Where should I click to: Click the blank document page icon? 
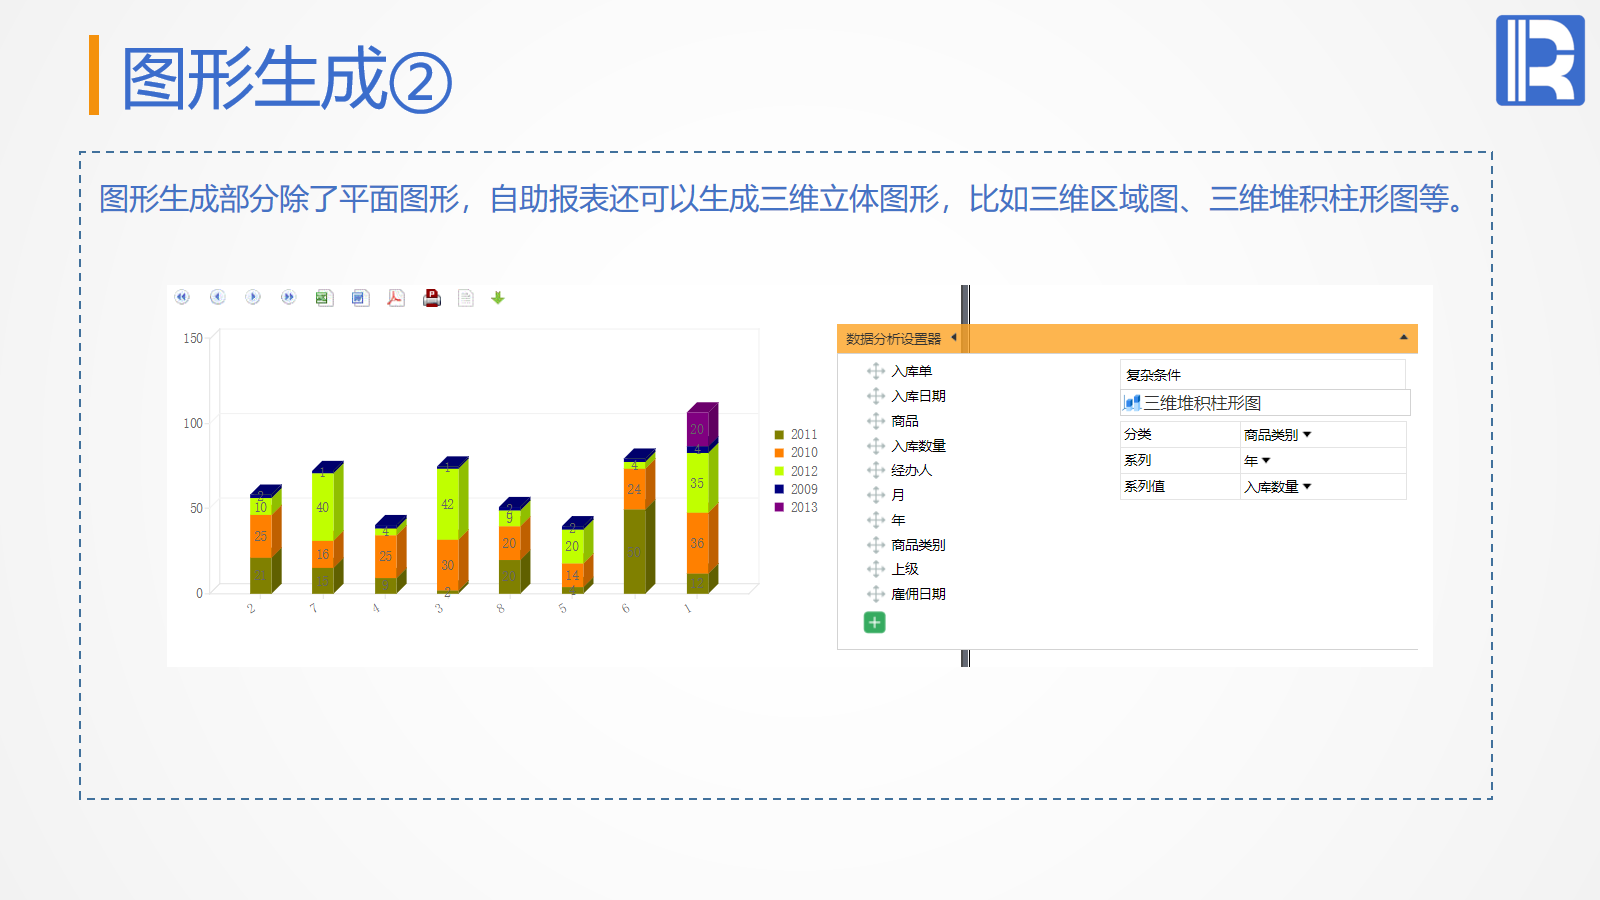[466, 298]
